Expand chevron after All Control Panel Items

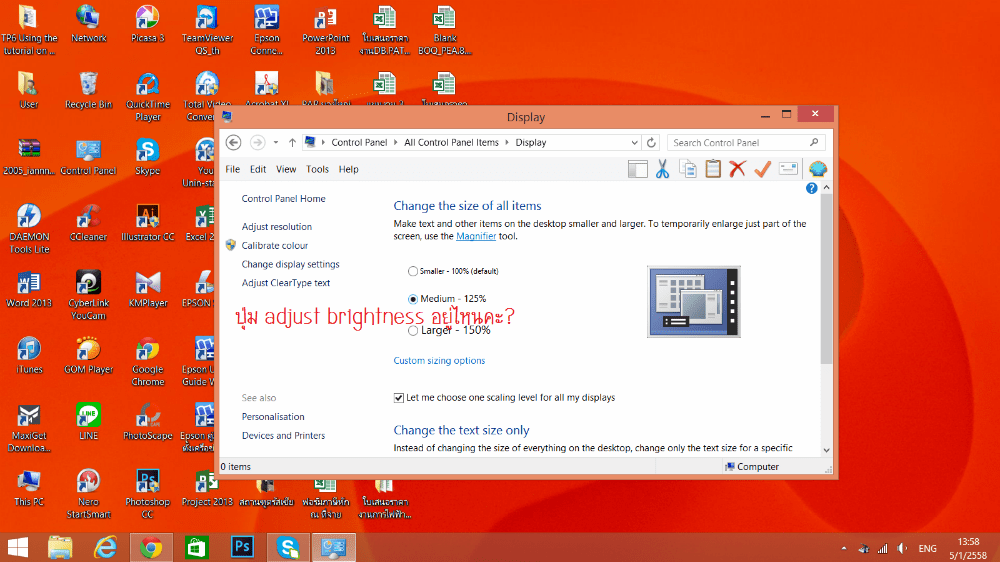pos(507,142)
